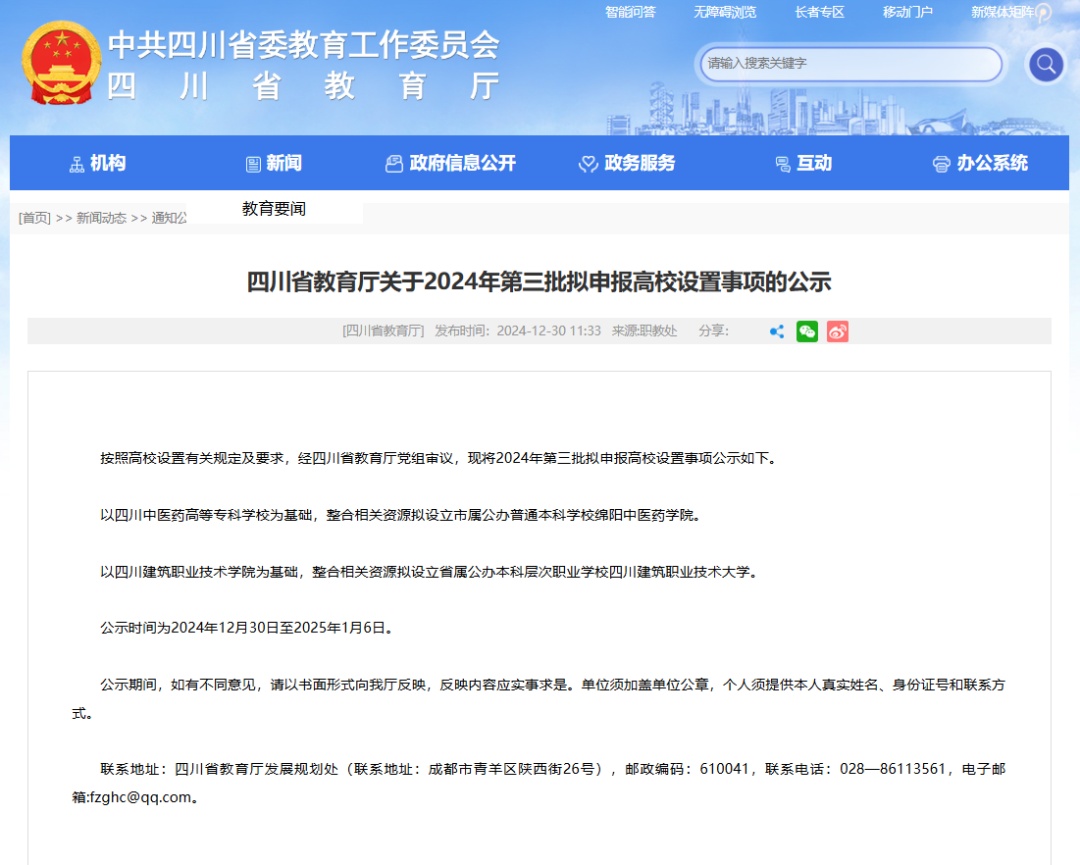Go to the 长者专区 seniors section
1080x865 pixels.
click(819, 12)
